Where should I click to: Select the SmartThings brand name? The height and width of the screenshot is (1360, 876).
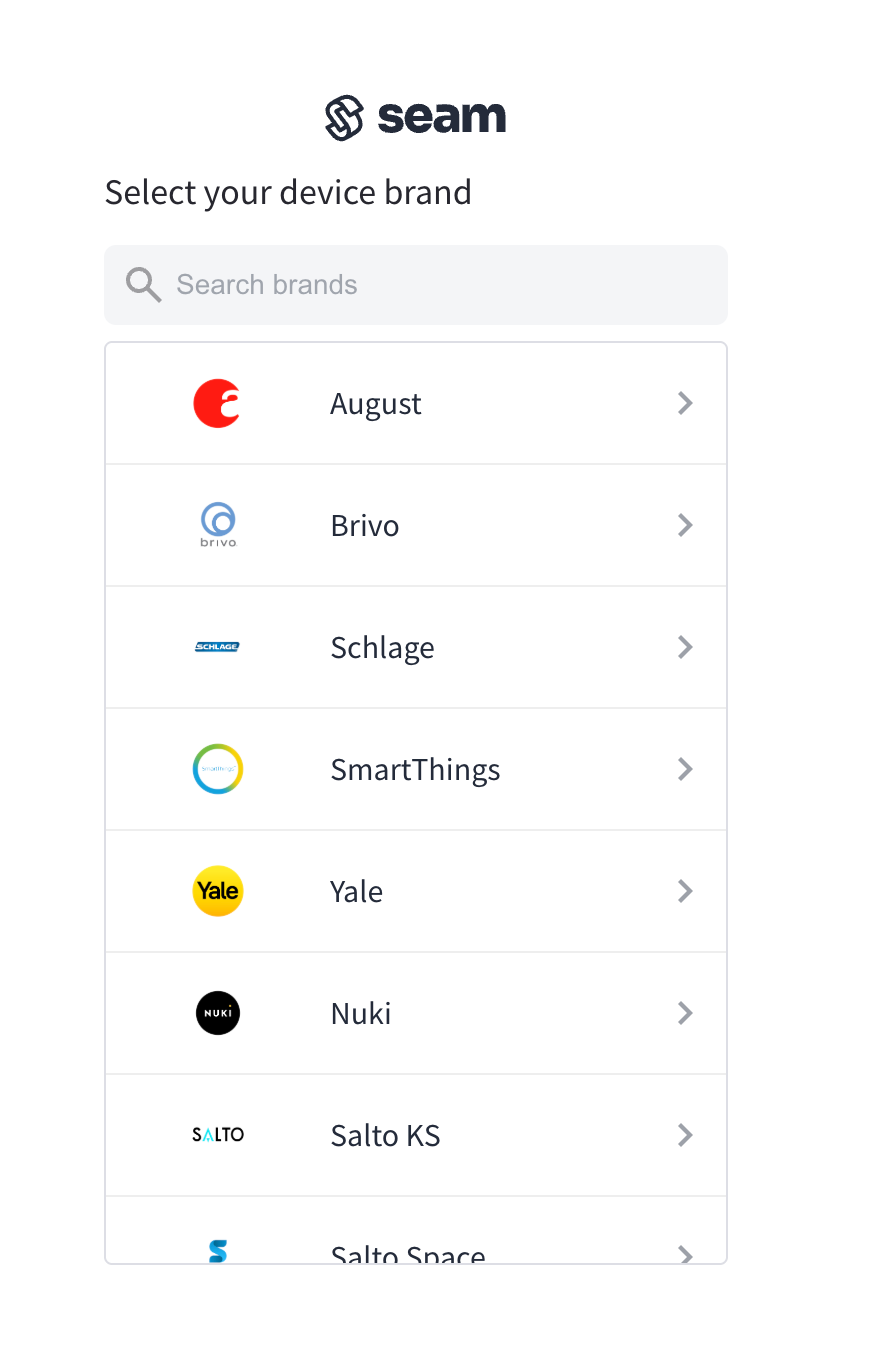click(x=415, y=769)
